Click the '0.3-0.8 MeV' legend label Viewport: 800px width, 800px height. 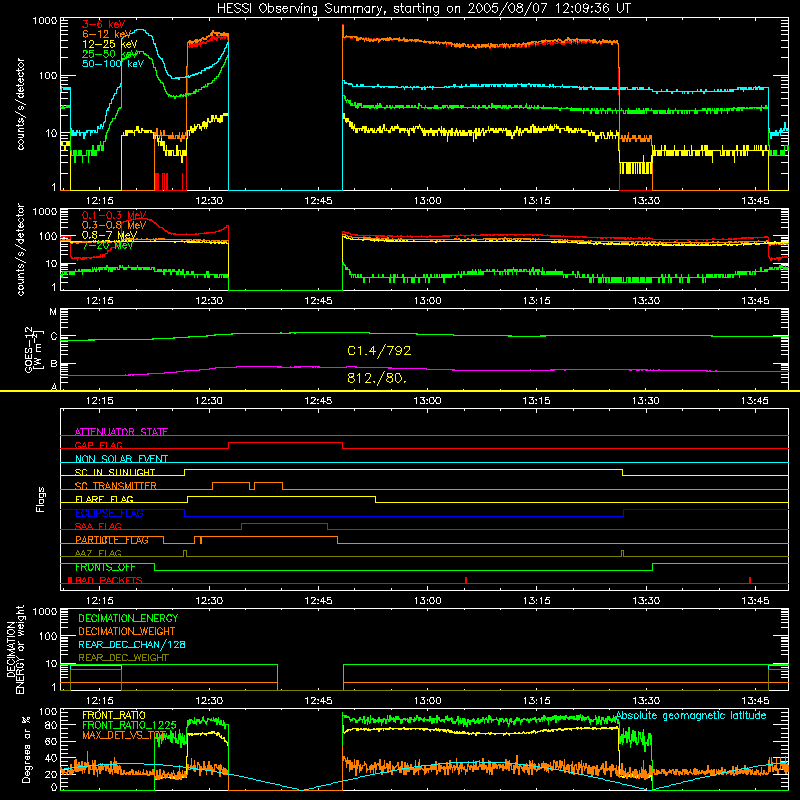[x=114, y=225]
